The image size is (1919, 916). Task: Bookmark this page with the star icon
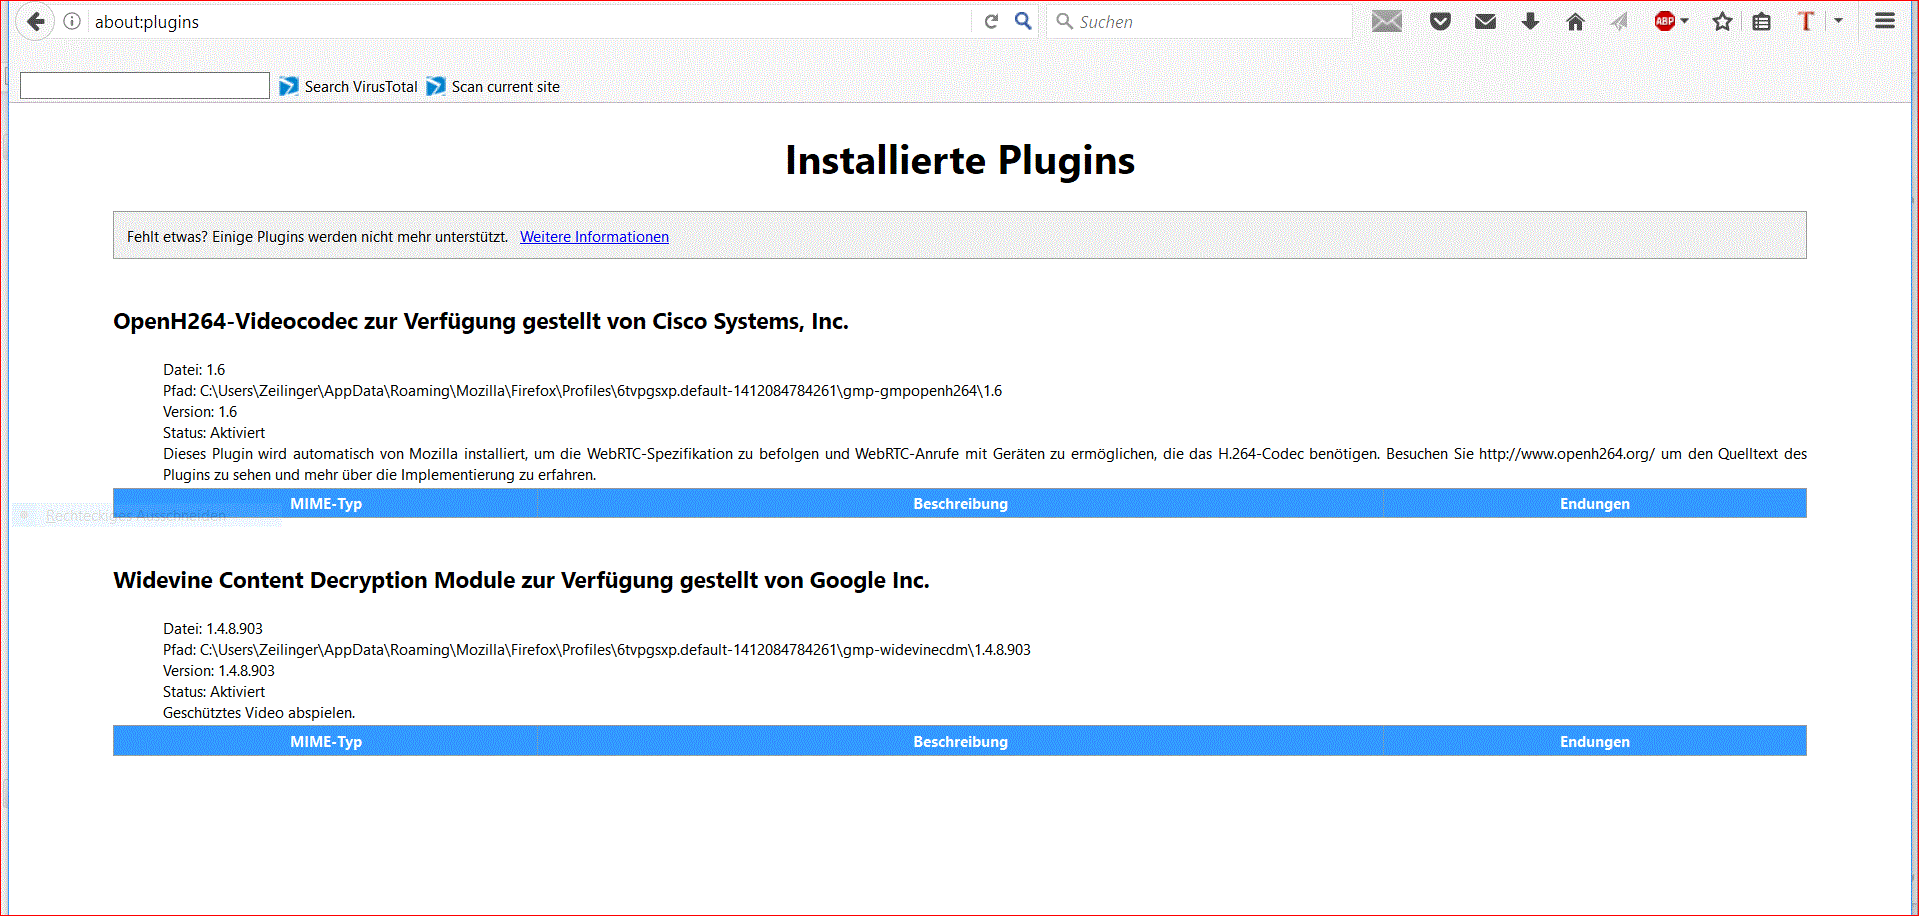click(x=1722, y=21)
